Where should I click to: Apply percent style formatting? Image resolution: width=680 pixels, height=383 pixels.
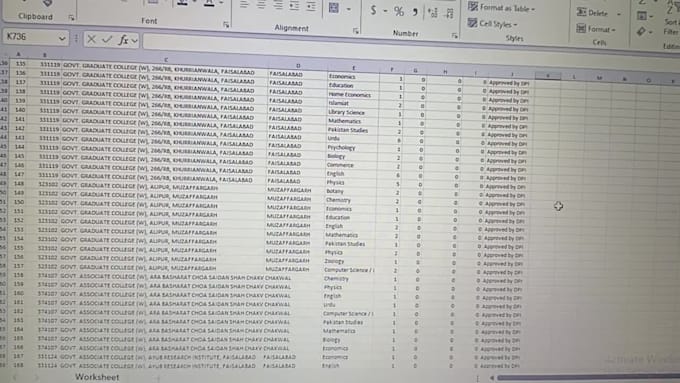pyautogui.click(x=399, y=11)
